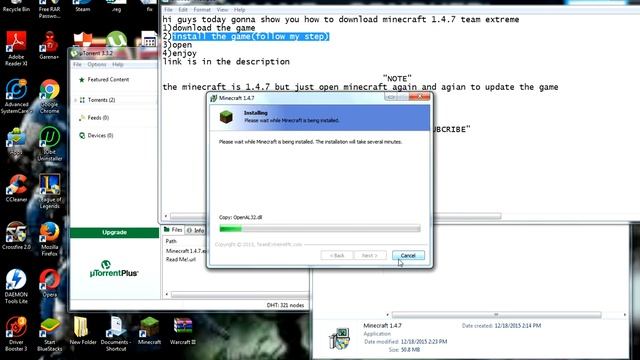Viewport: 640px width, 360px height.
Task: Open Notepad Edit menu
Action: [183, 9]
